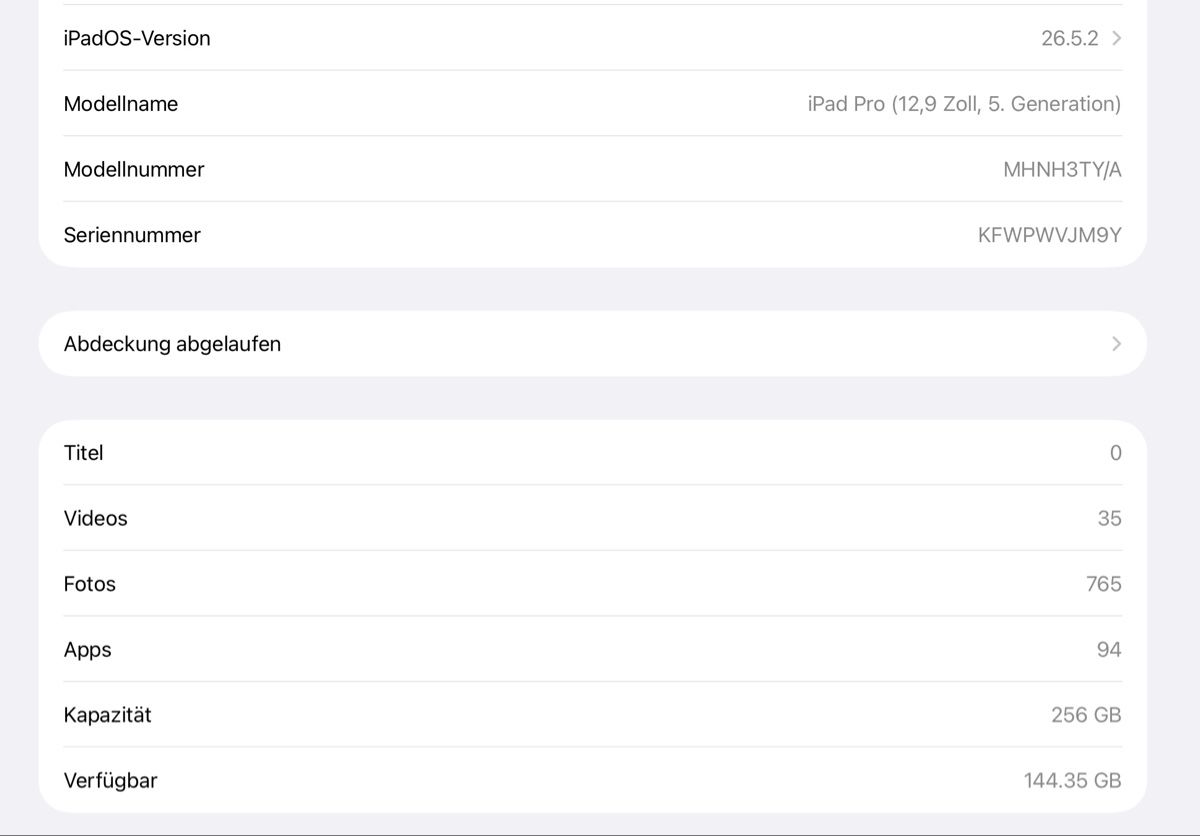Select serial number KFWPWVJM9Y
Image resolution: width=1200 pixels, height=836 pixels.
click(x=1050, y=235)
